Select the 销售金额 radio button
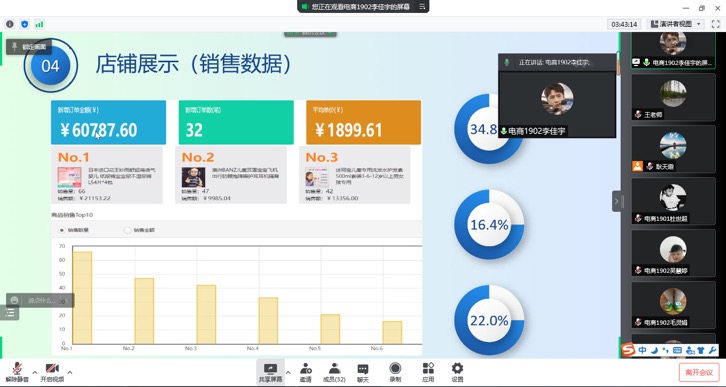 pos(128,230)
